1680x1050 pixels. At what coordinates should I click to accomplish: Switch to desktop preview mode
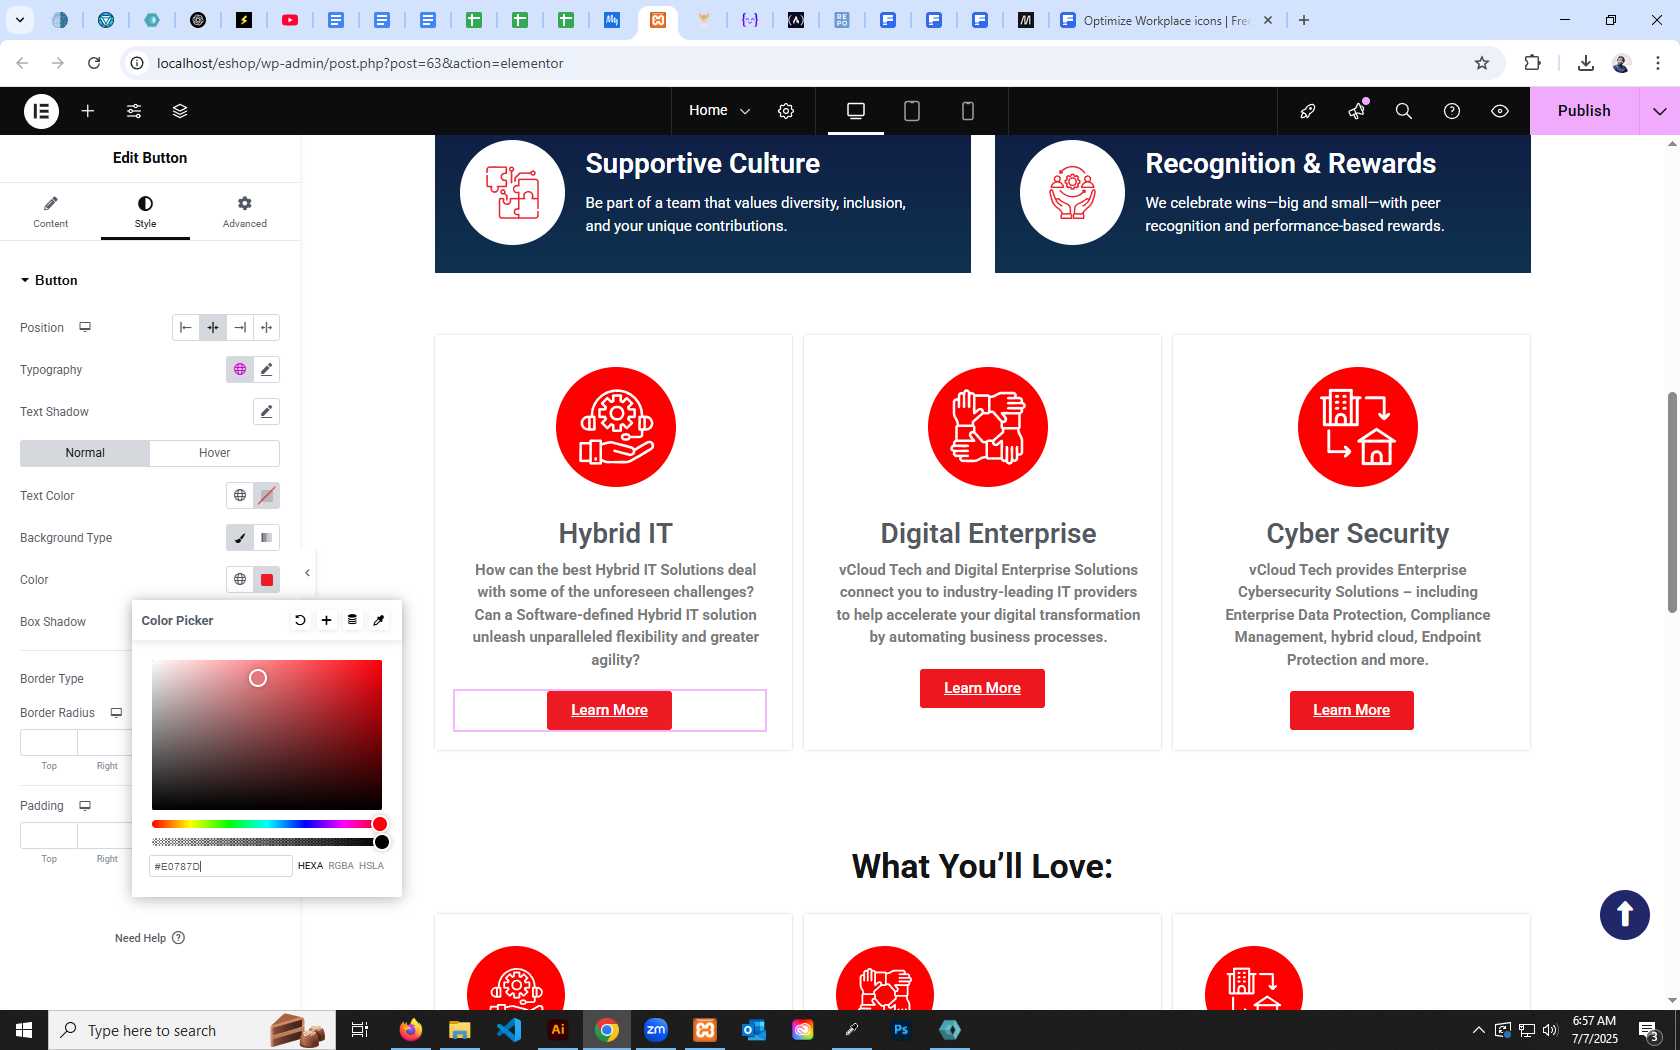coord(856,111)
